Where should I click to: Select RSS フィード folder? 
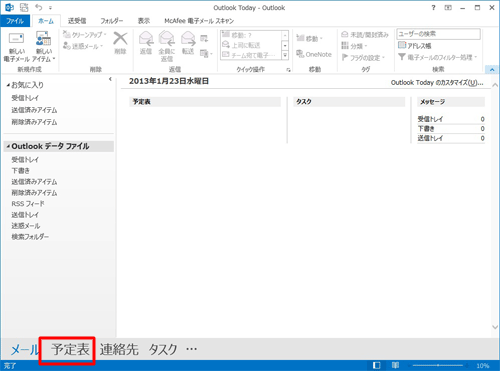28,203
